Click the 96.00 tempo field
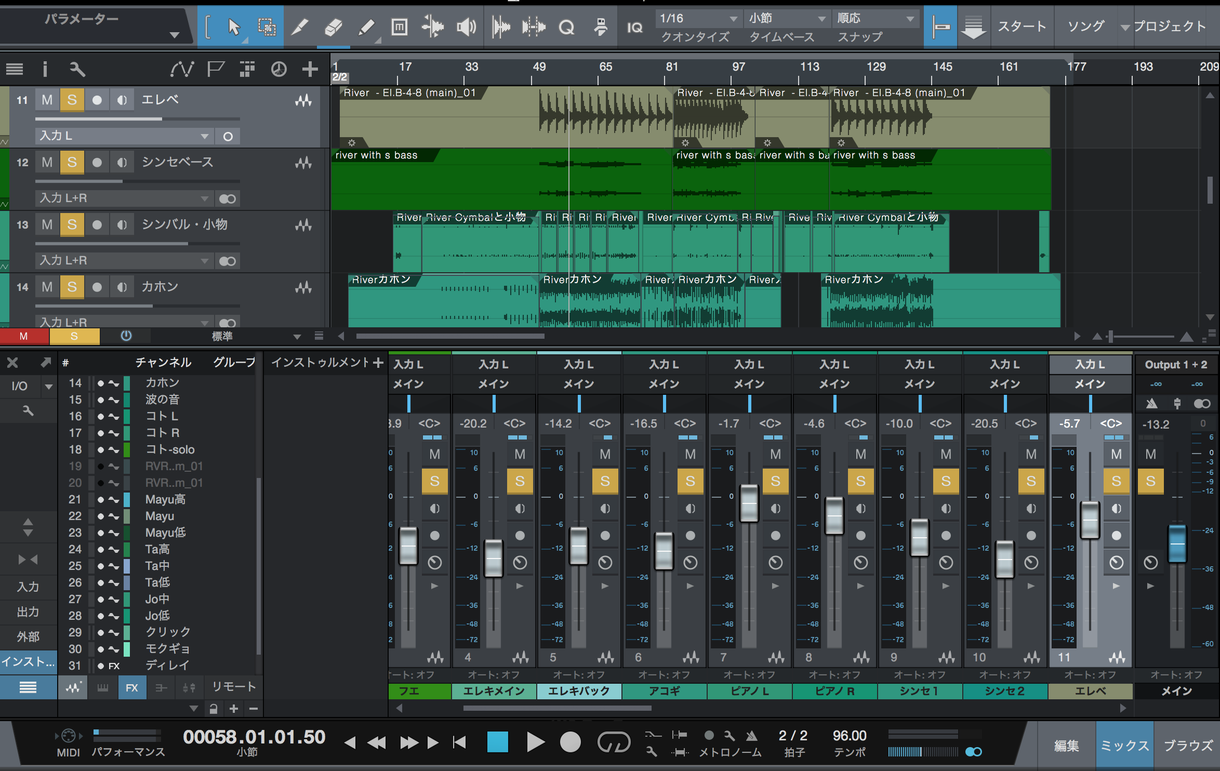The width and height of the screenshot is (1220, 771). pyautogui.click(x=849, y=736)
